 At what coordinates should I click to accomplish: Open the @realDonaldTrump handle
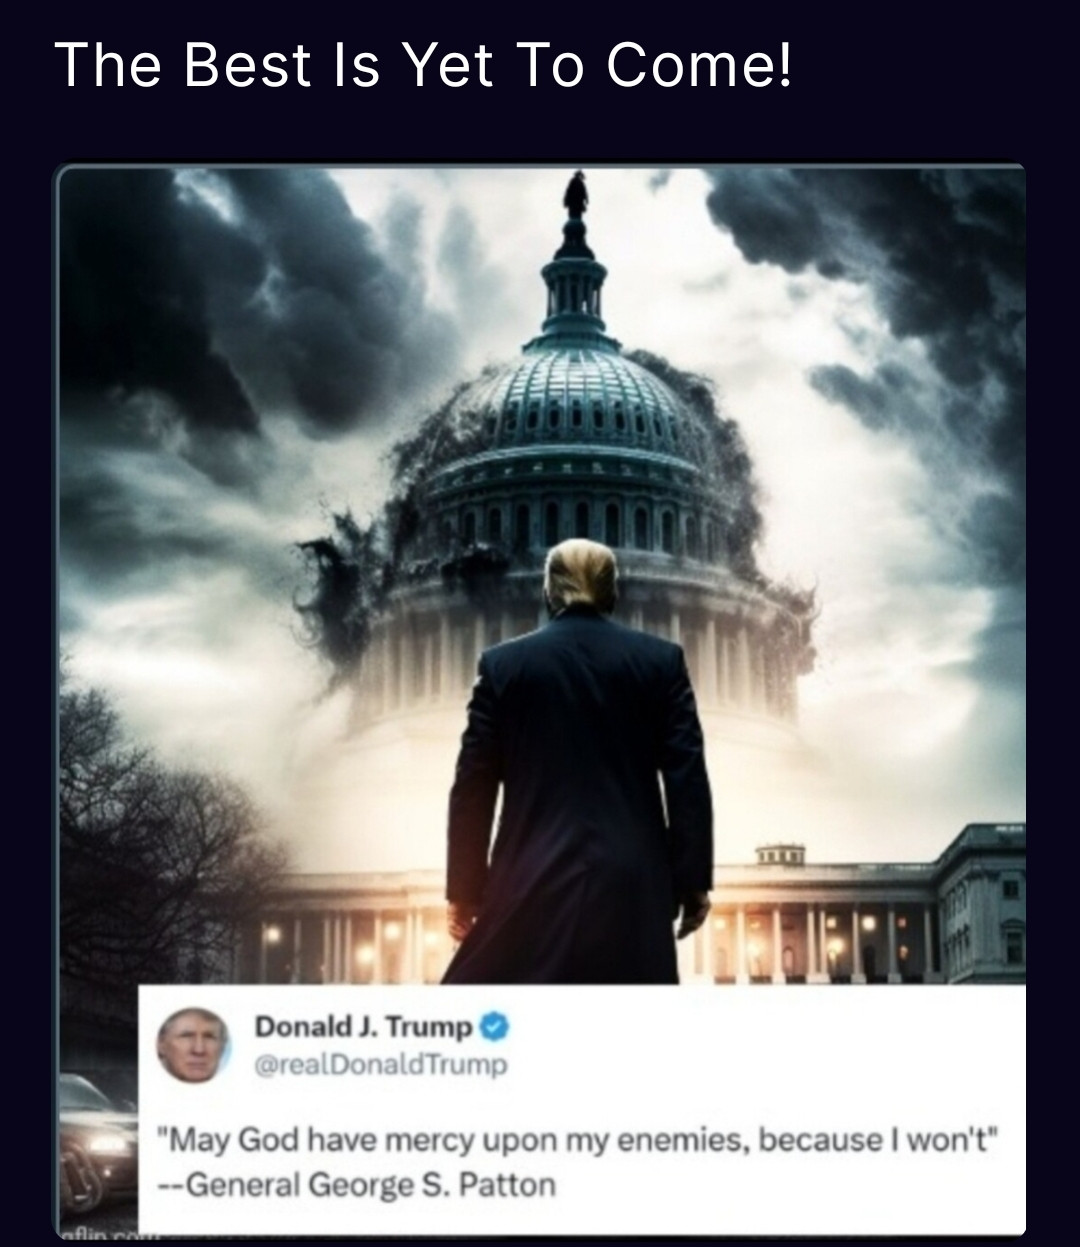click(x=382, y=1065)
